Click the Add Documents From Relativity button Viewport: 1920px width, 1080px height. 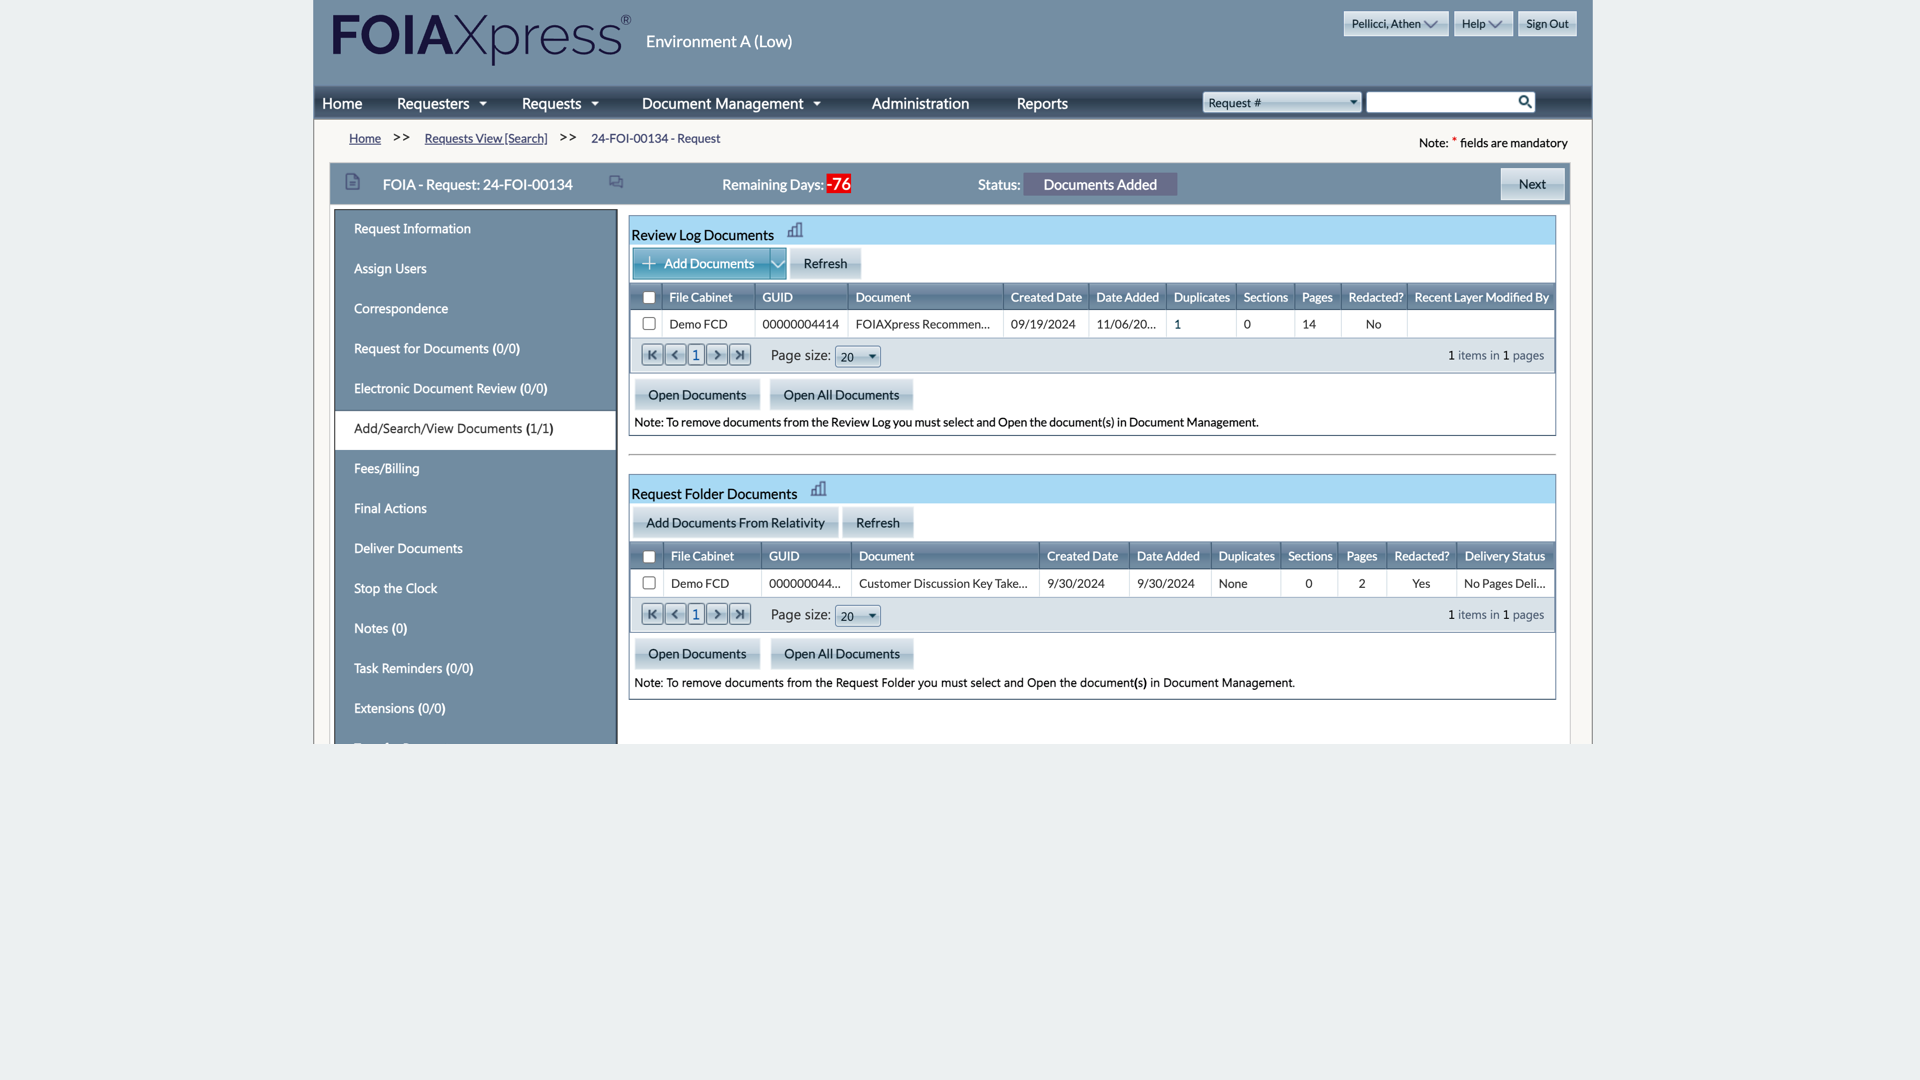pyautogui.click(x=735, y=522)
